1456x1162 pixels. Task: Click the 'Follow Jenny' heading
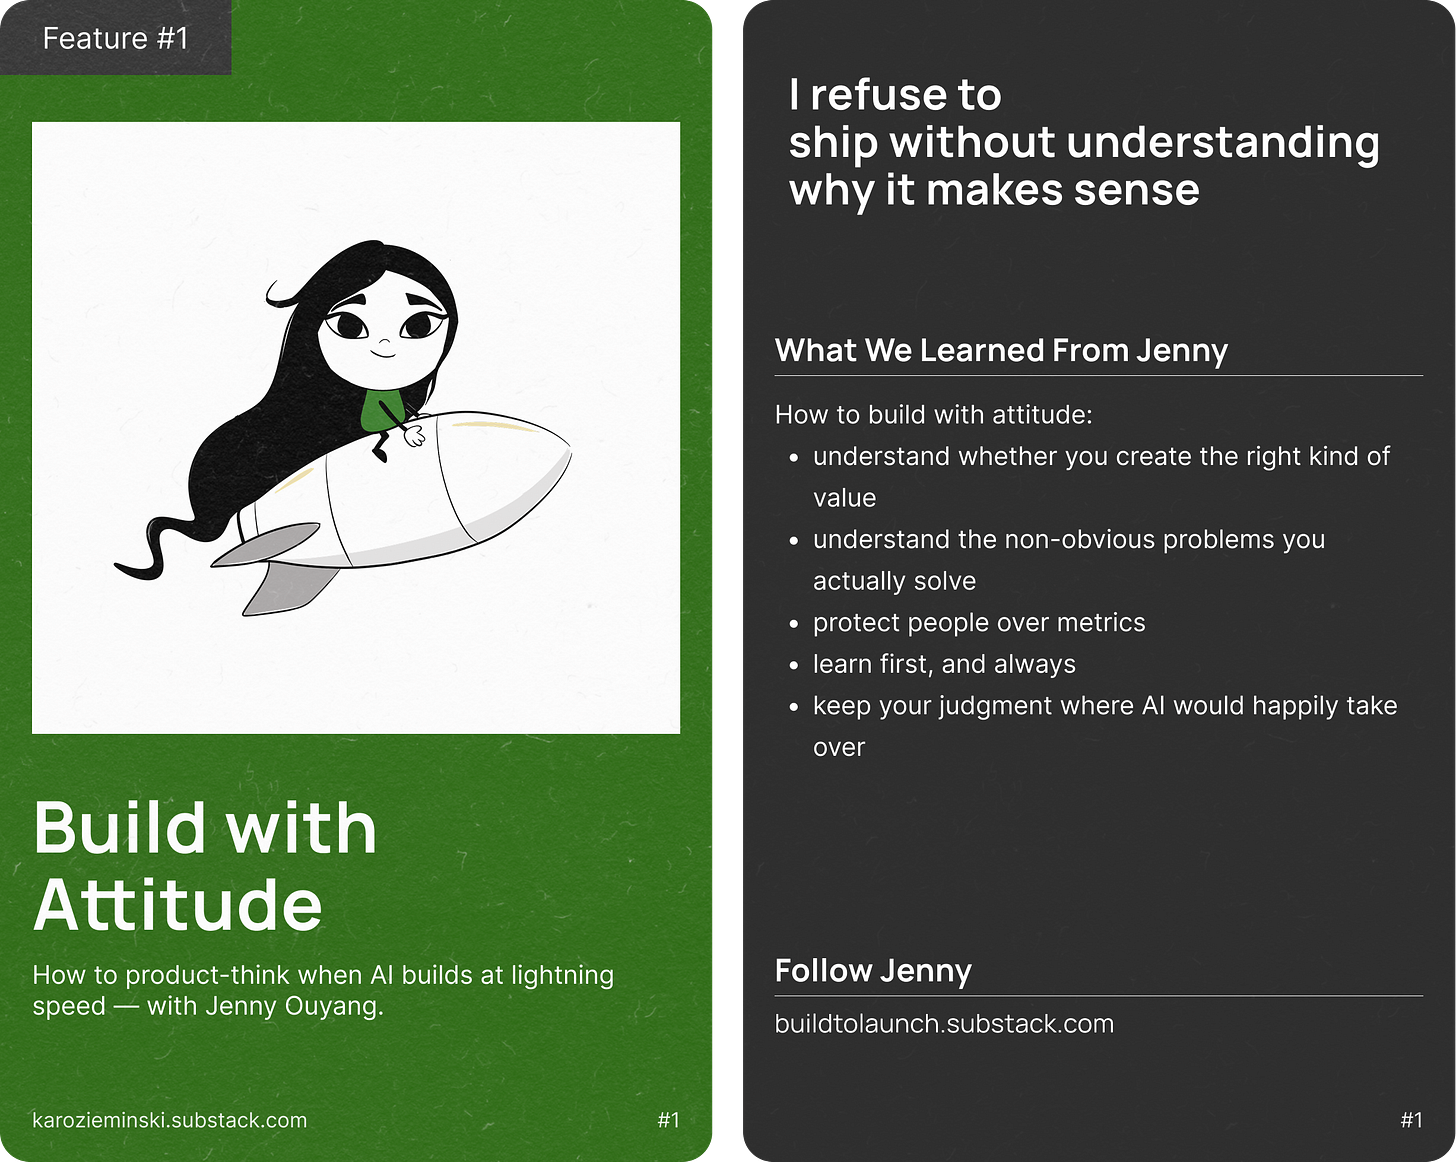(873, 970)
